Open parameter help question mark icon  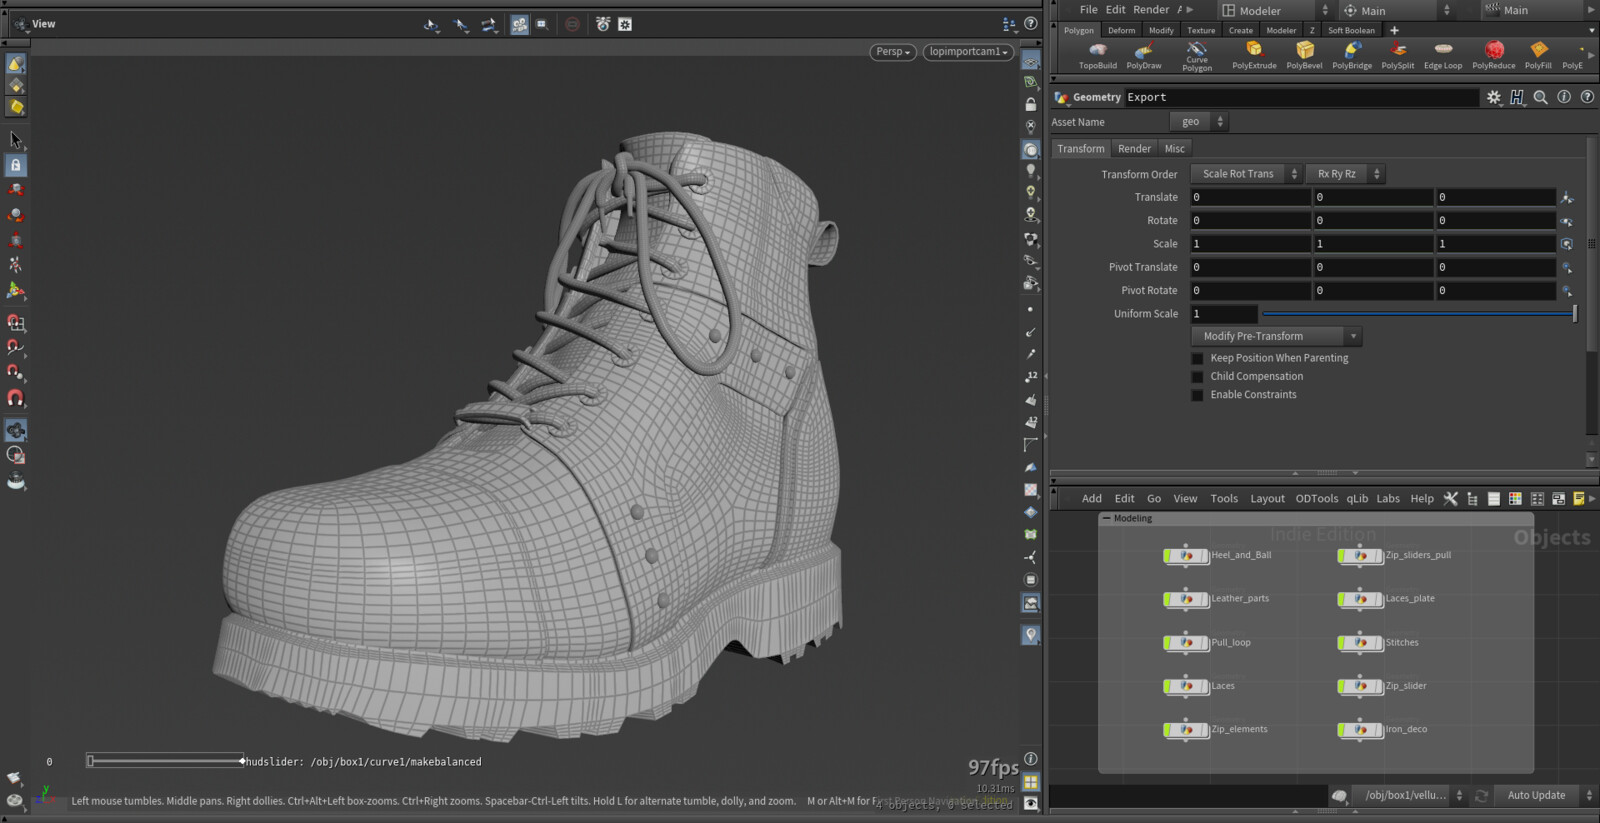pyautogui.click(x=1587, y=97)
